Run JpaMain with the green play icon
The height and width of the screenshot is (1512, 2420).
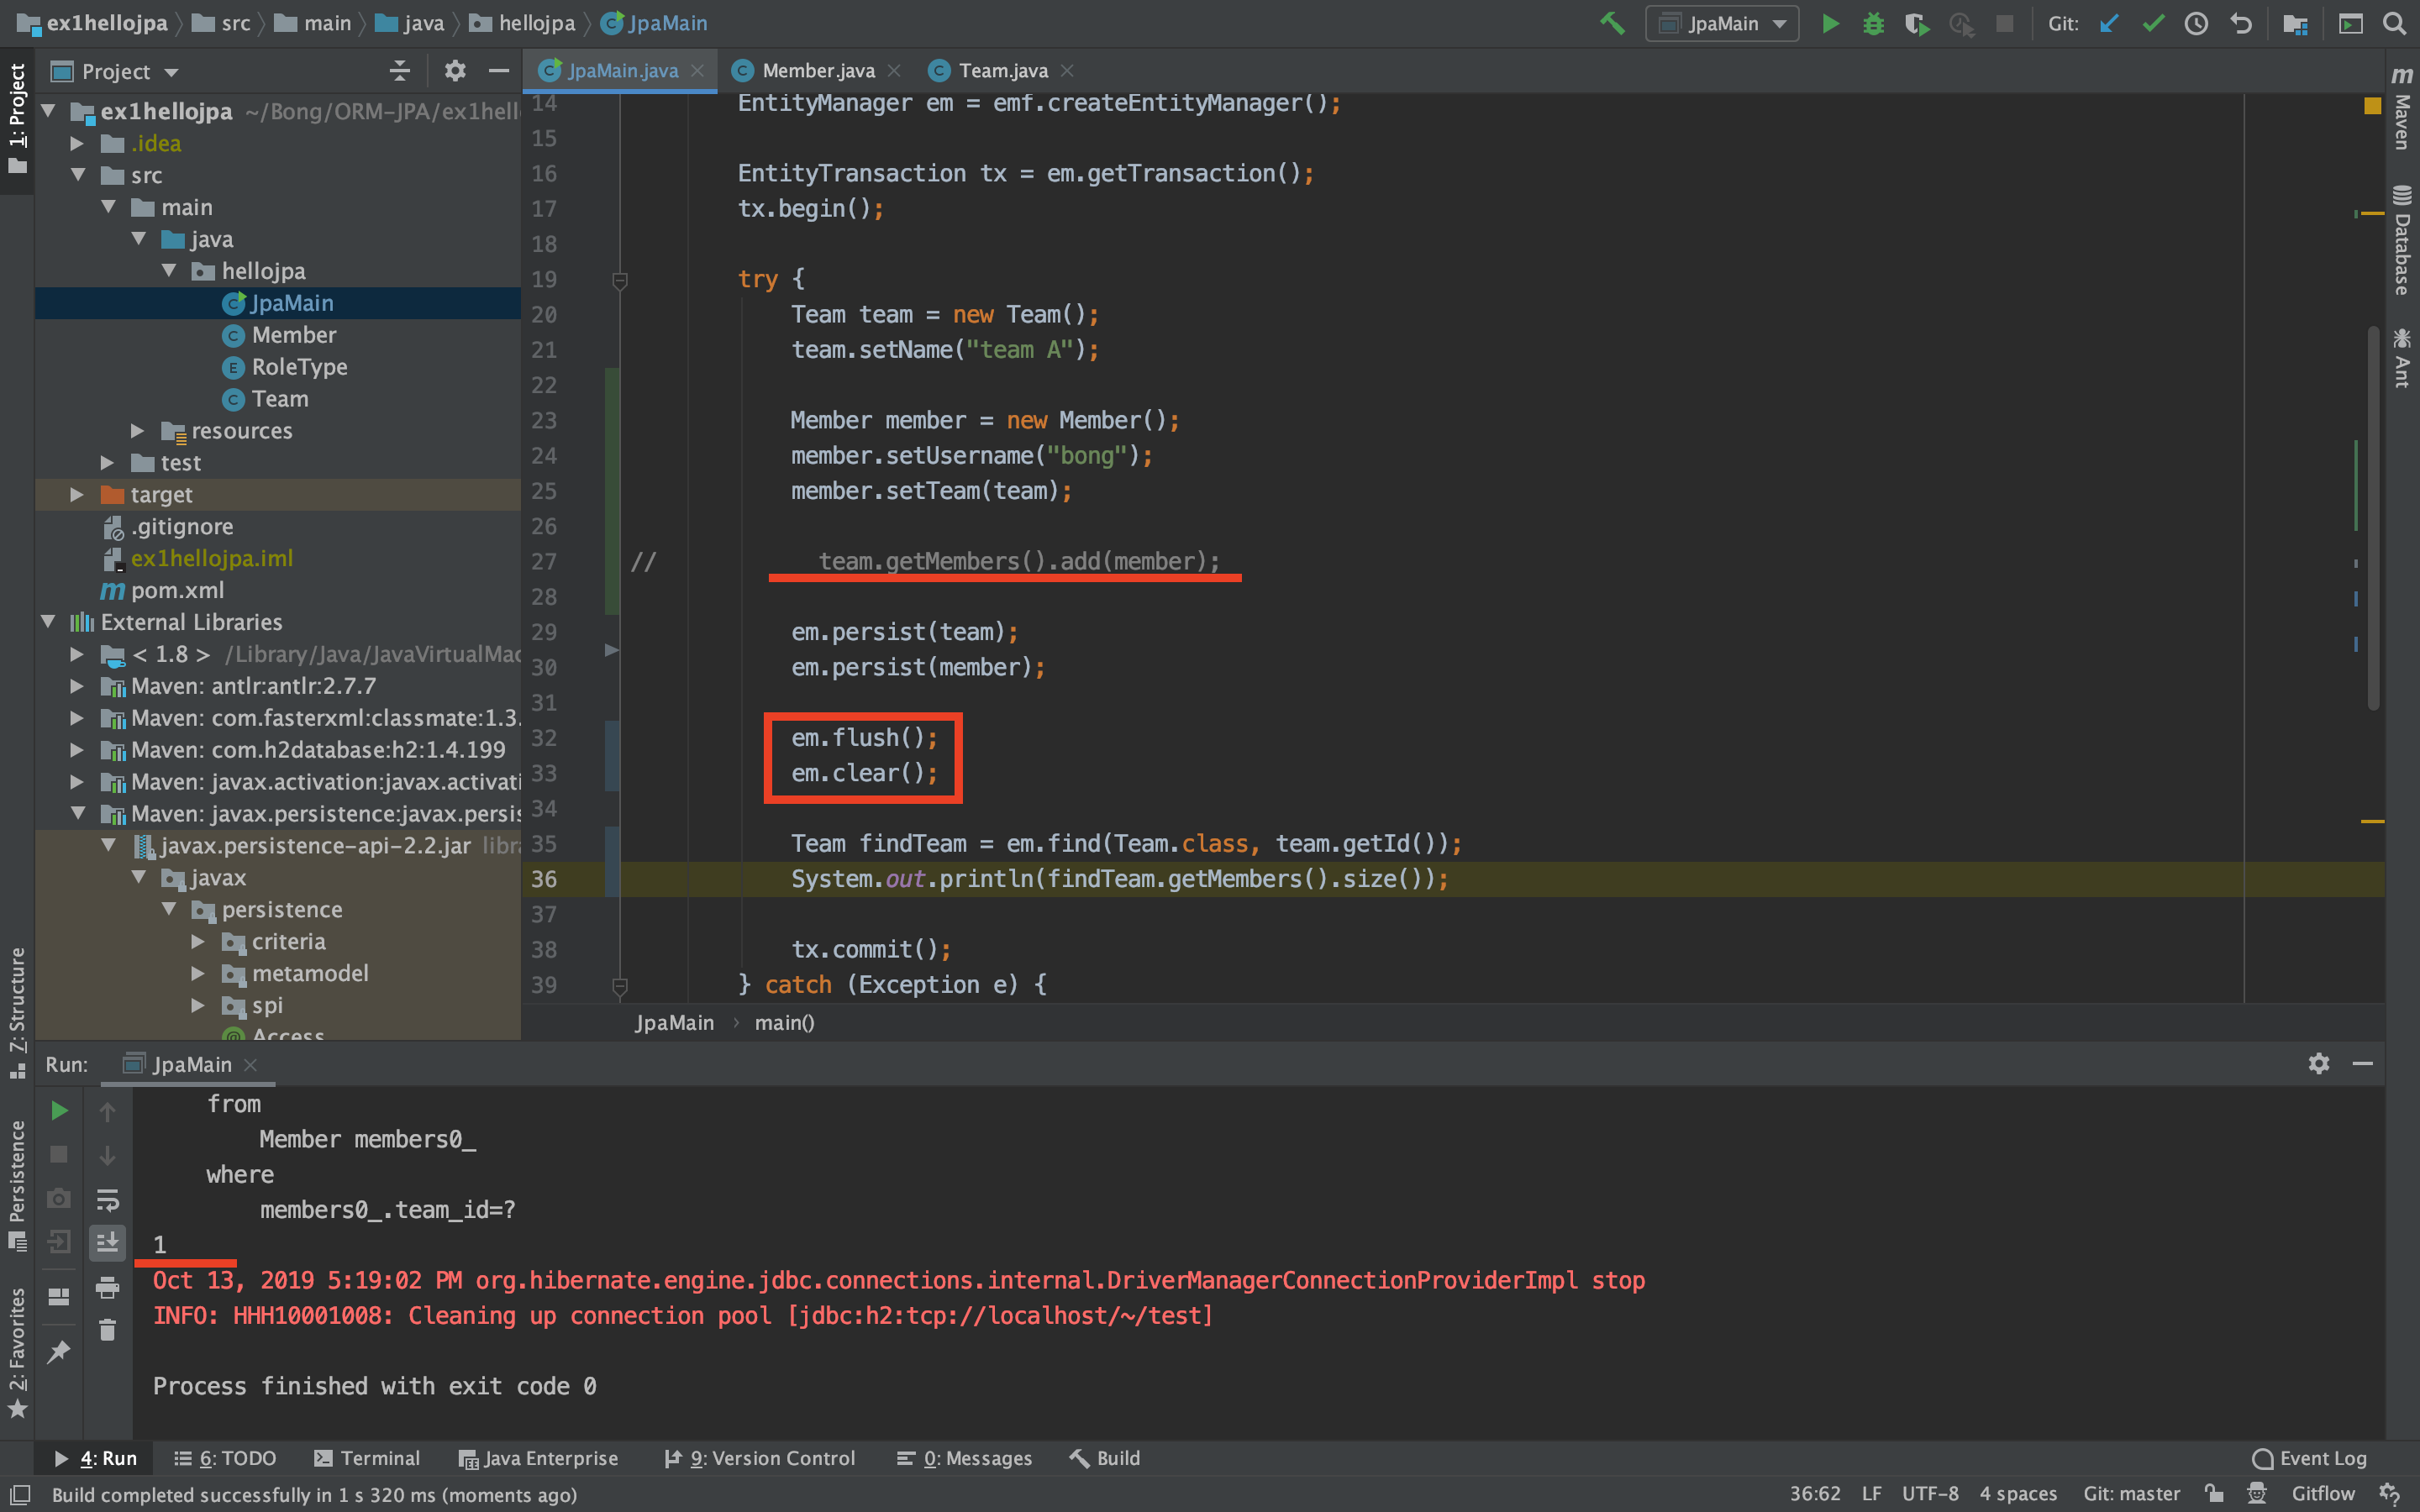point(1830,23)
